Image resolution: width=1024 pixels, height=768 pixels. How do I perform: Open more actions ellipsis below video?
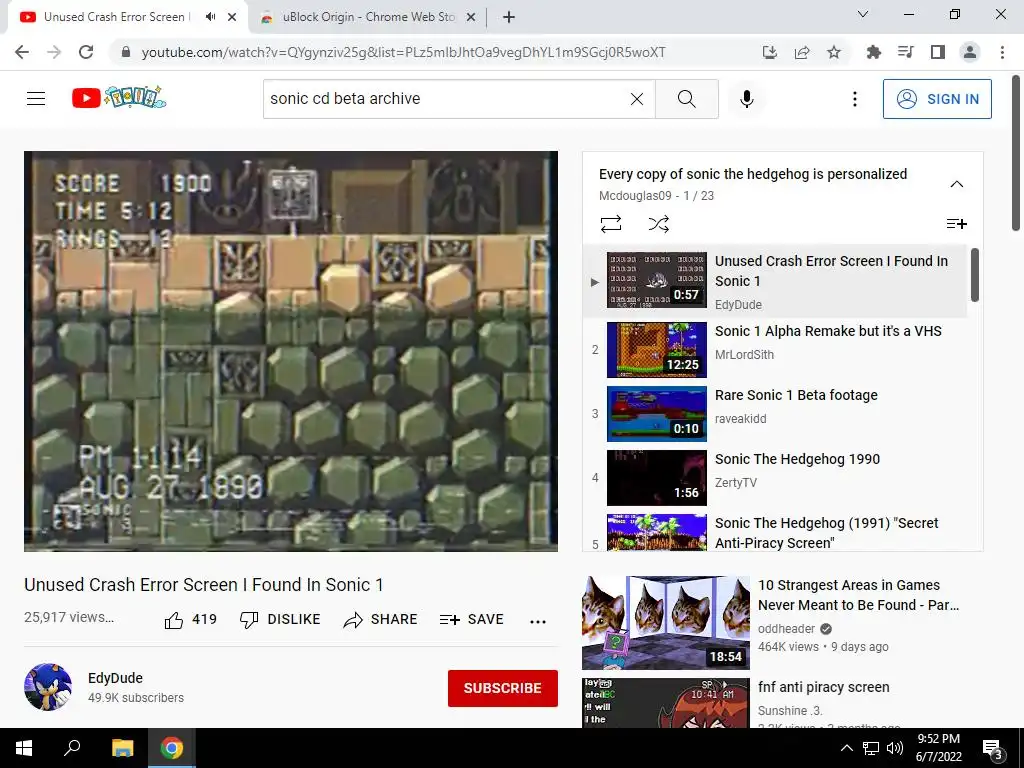click(x=537, y=621)
